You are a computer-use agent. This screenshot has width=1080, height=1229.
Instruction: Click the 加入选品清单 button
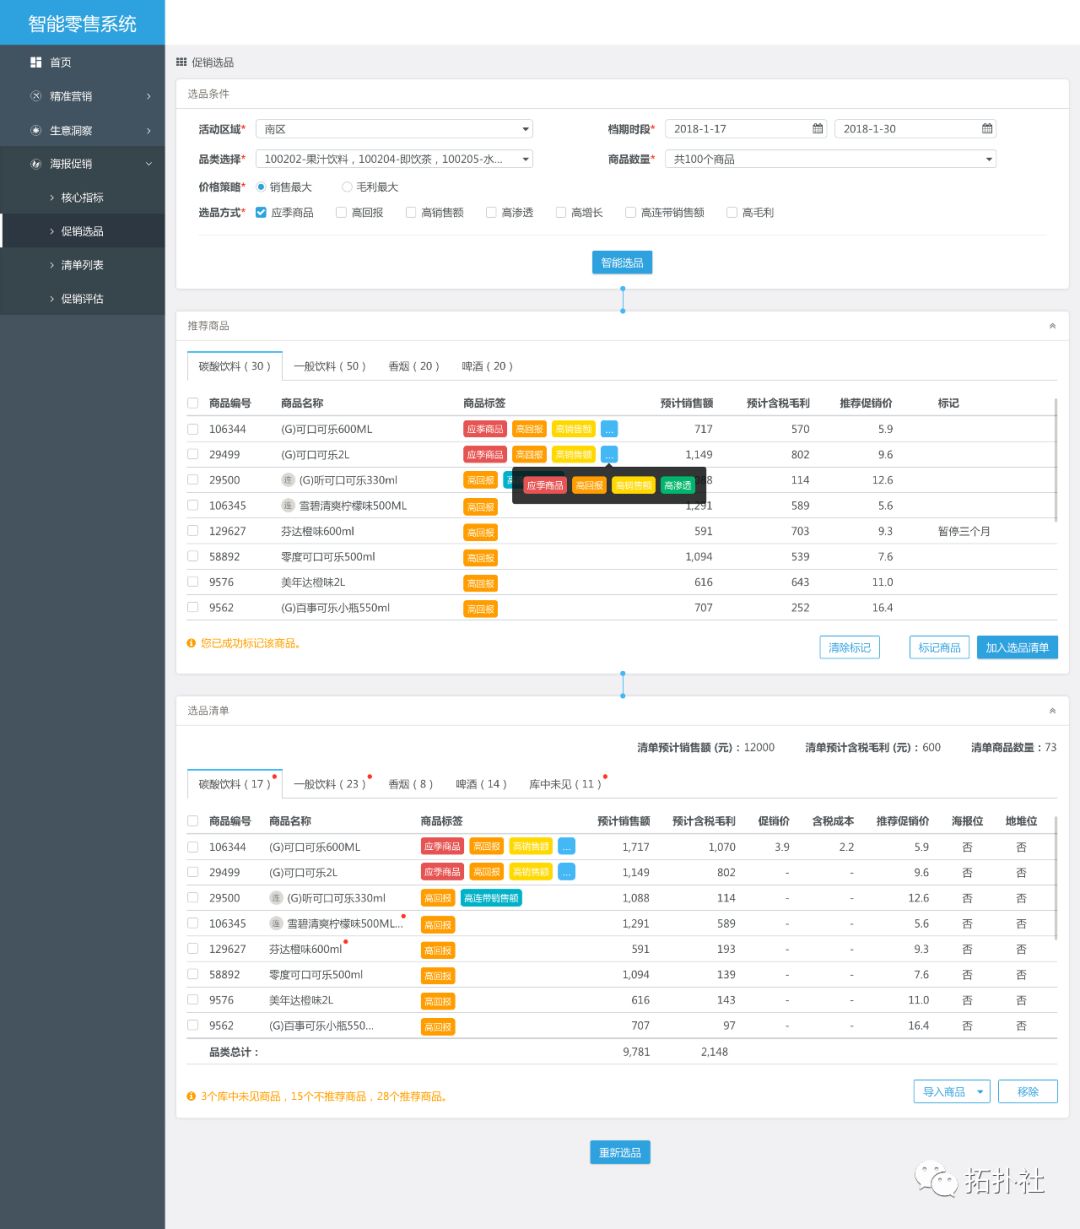tap(1017, 648)
